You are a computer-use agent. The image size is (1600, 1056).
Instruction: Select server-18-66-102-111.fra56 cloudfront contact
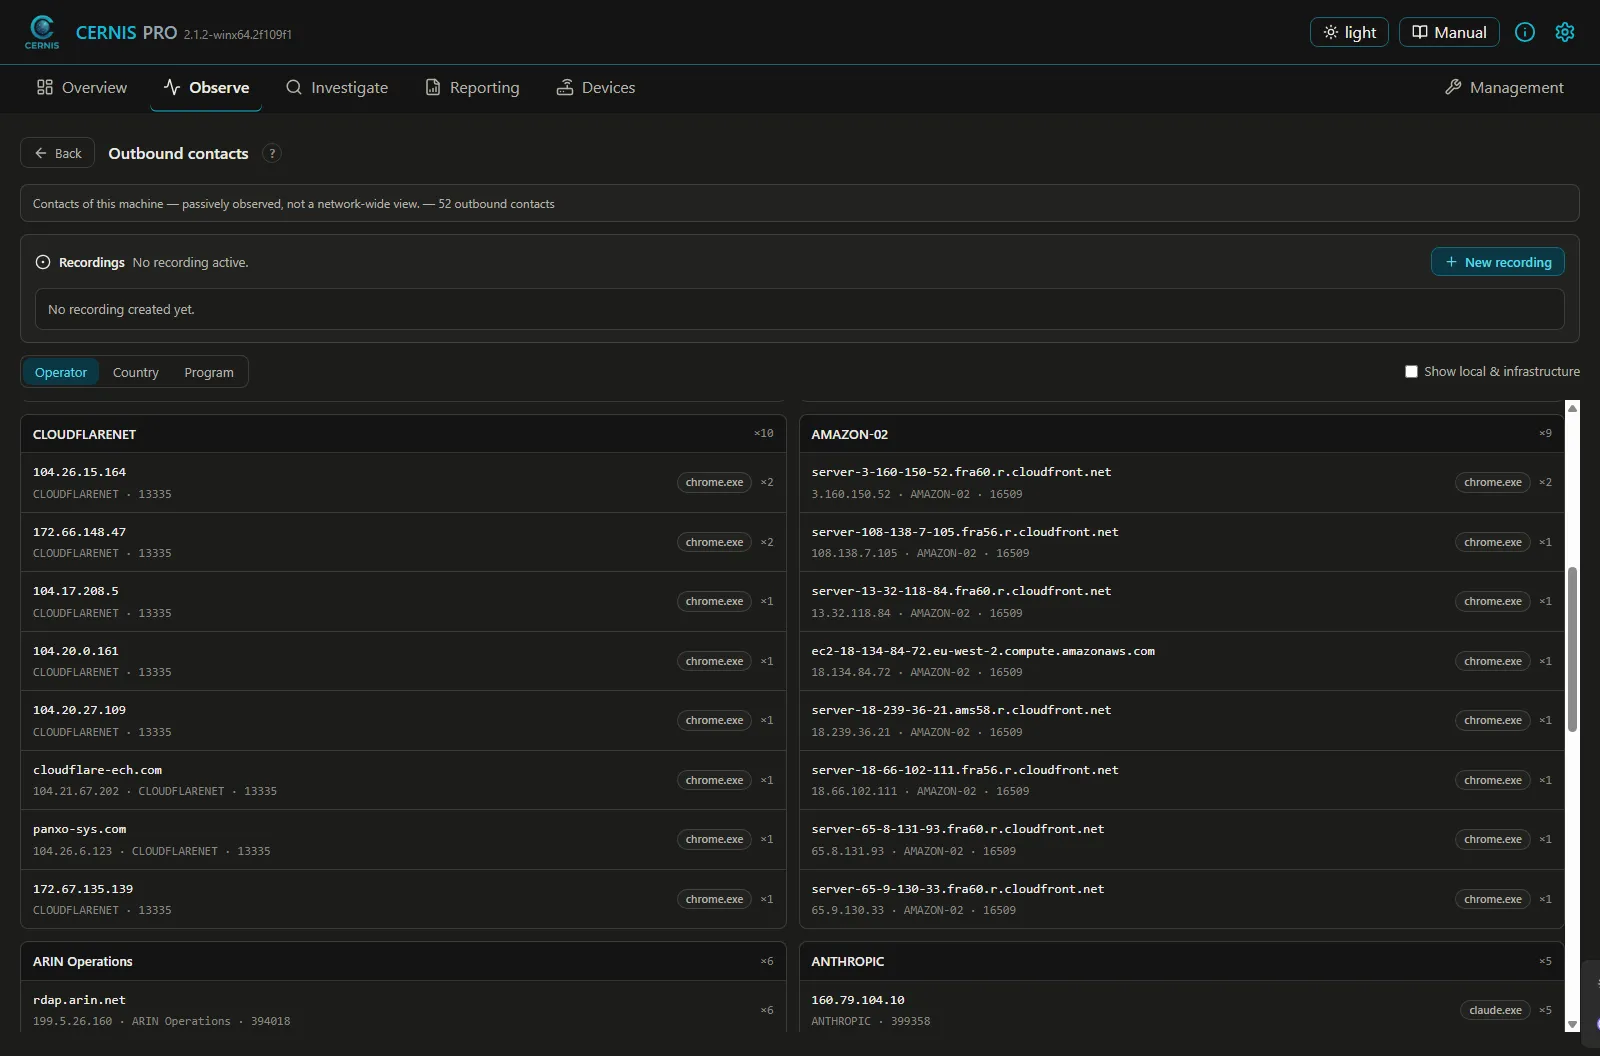1182,780
